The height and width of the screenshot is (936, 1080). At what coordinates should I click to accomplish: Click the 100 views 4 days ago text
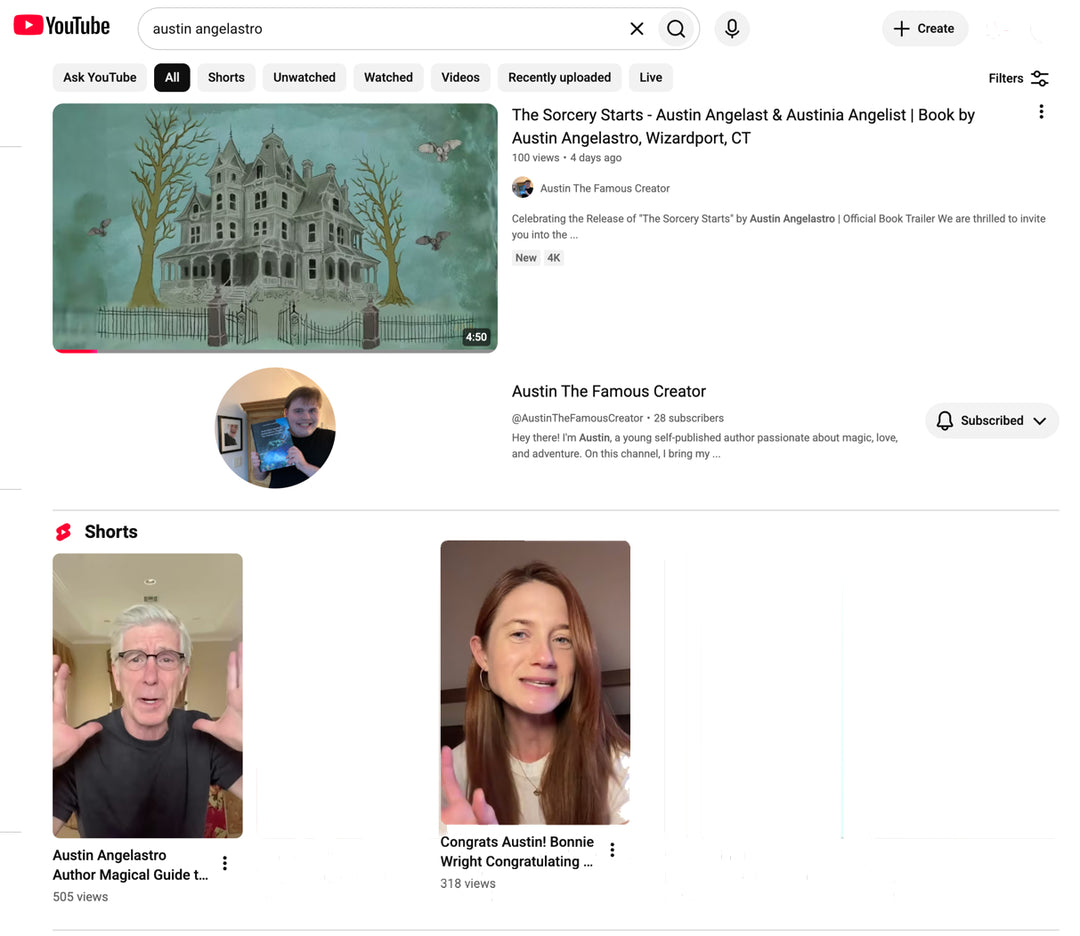click(x=566, y=158)
